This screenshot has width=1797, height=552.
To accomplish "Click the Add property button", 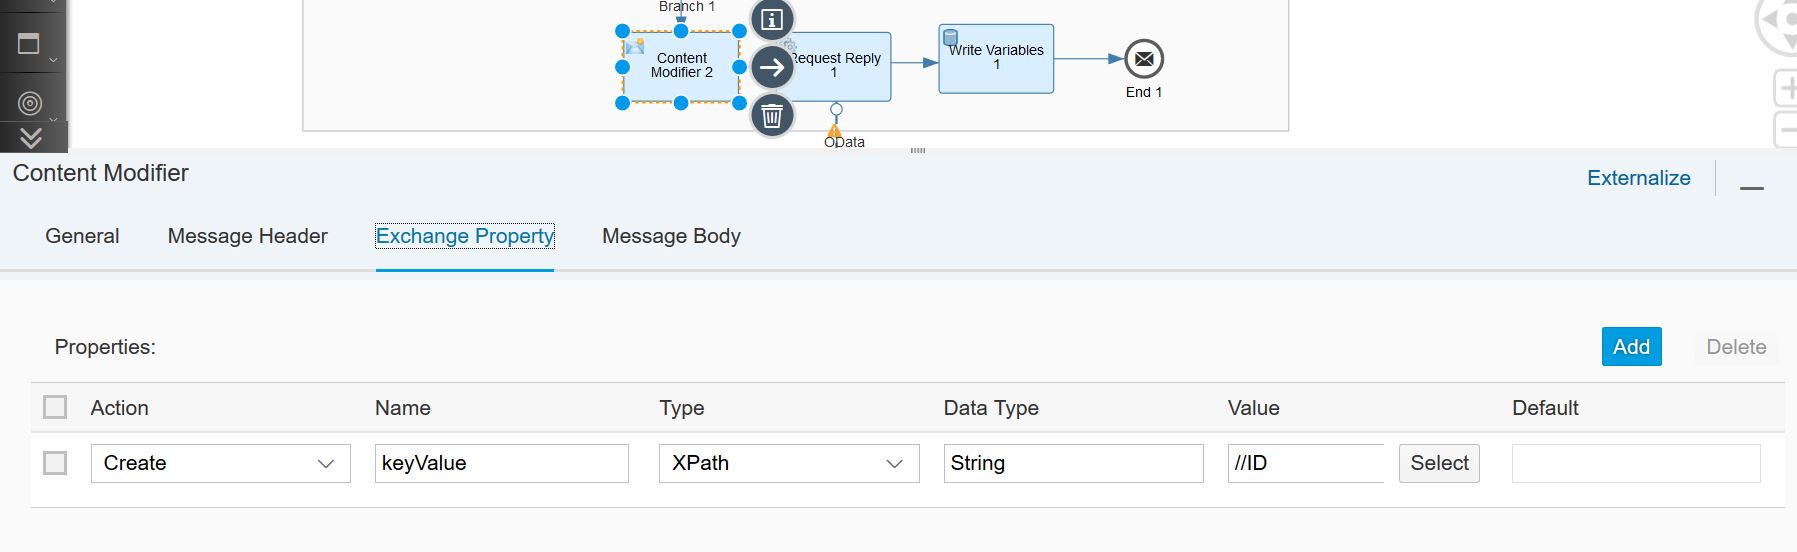I will 1631,347.
